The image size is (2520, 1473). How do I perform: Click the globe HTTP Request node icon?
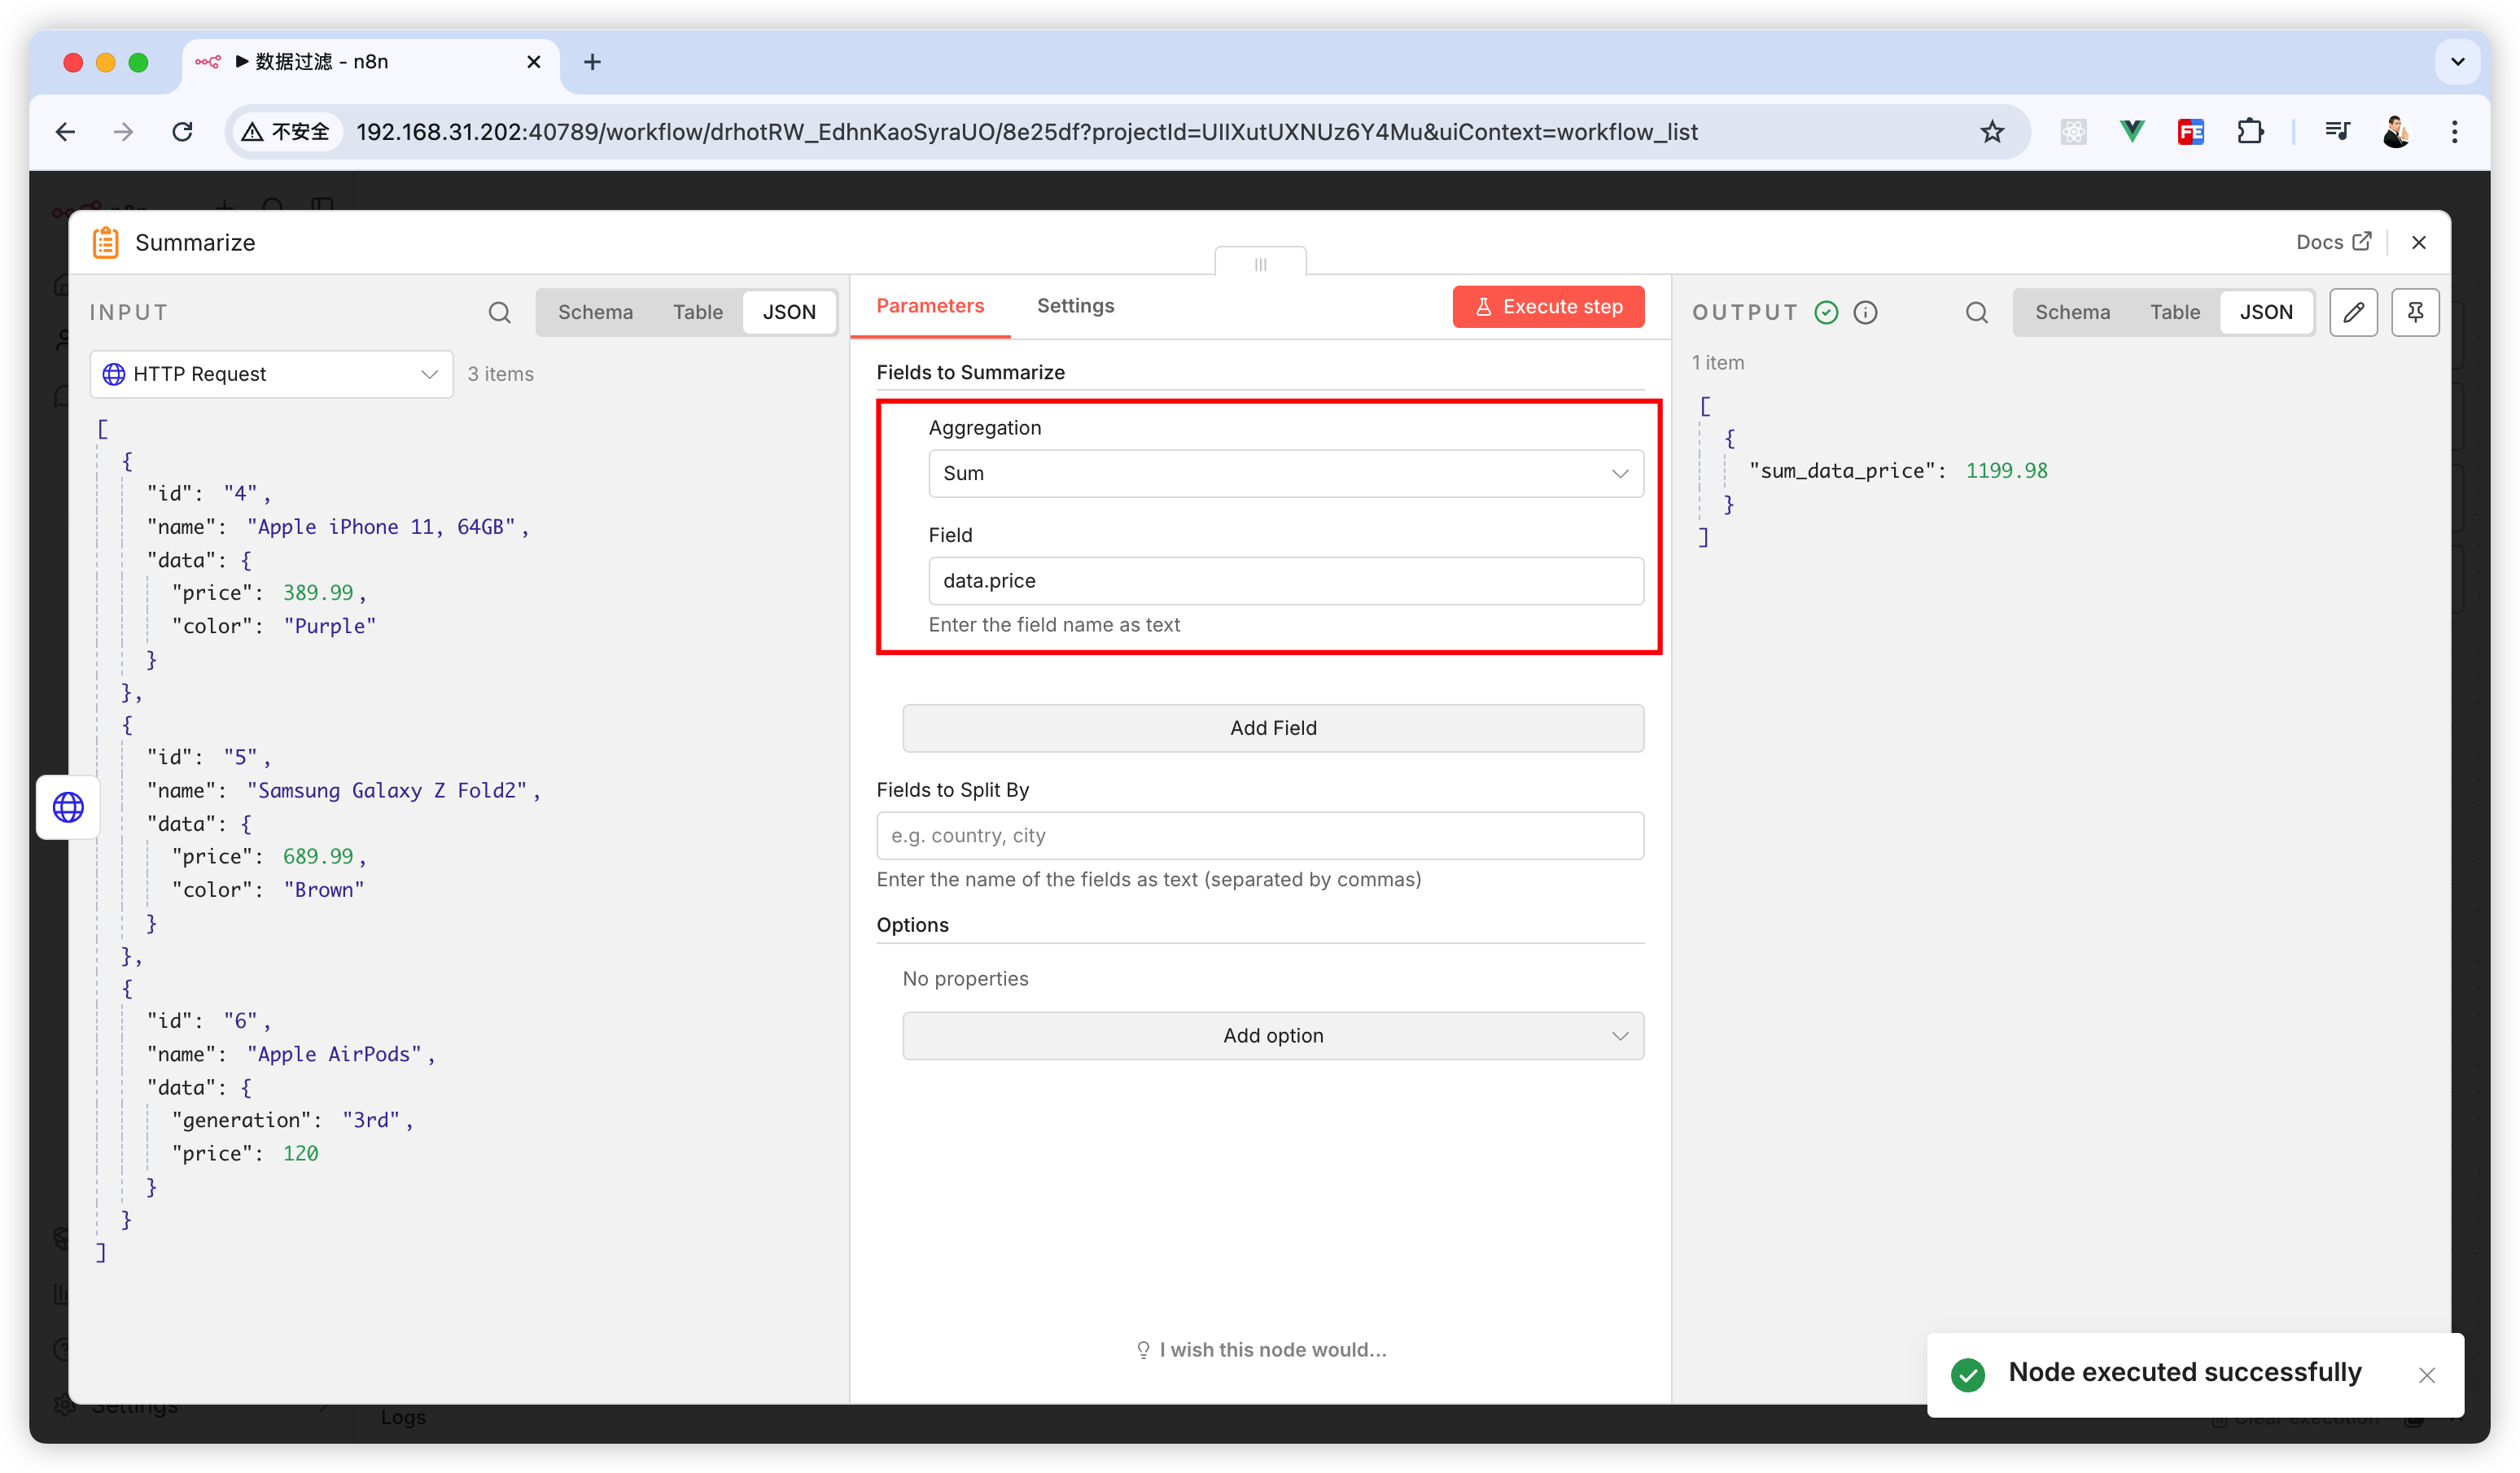coord(68,807)
